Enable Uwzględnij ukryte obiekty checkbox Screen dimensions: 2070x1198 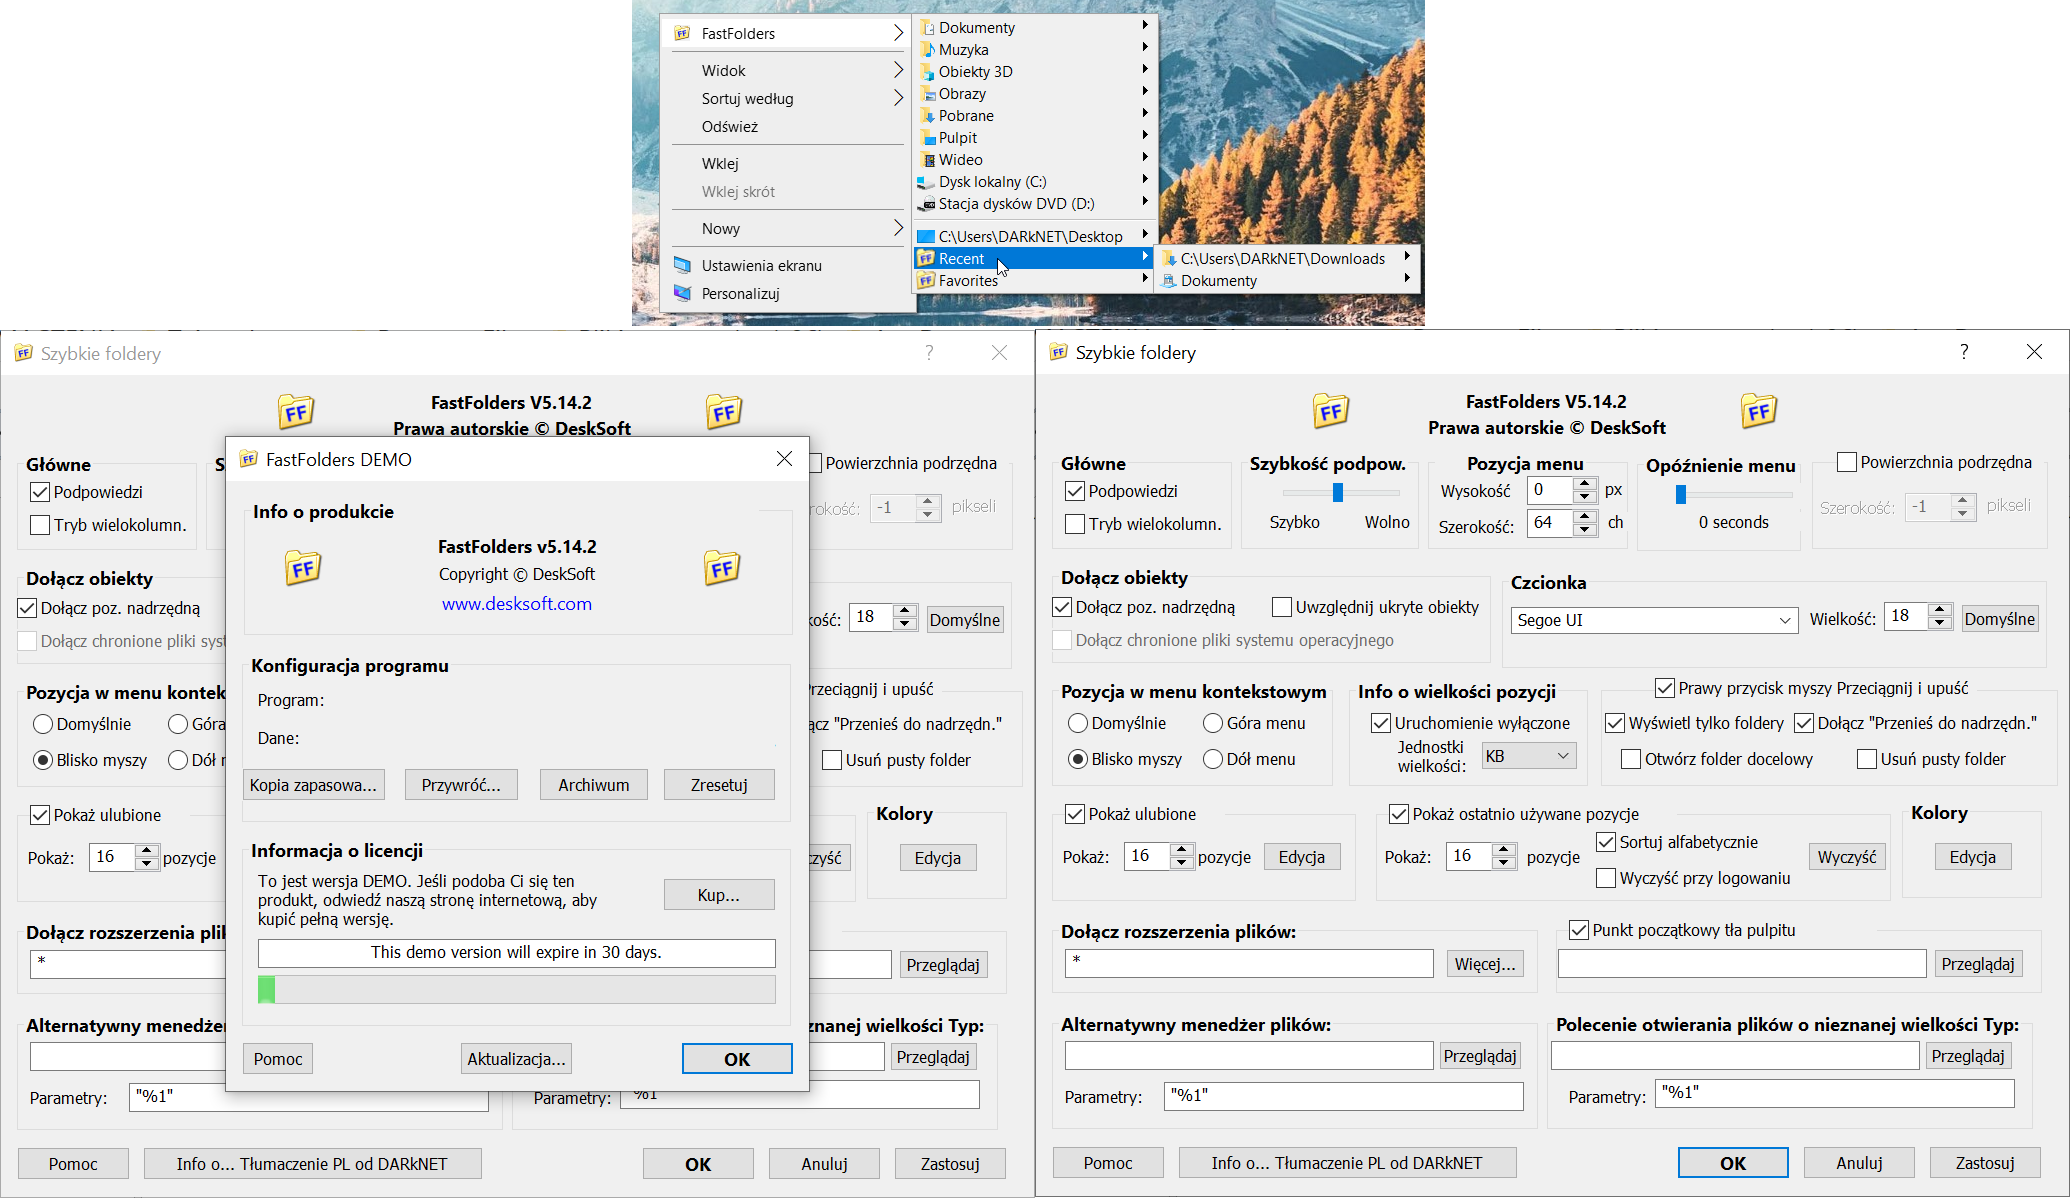point(1281,607)
